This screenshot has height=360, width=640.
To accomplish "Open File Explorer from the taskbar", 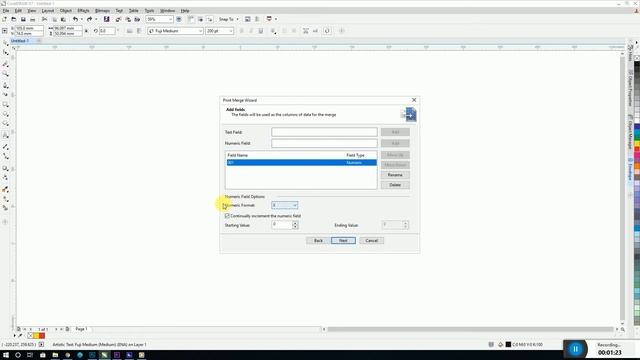I will tap(55, 355).
